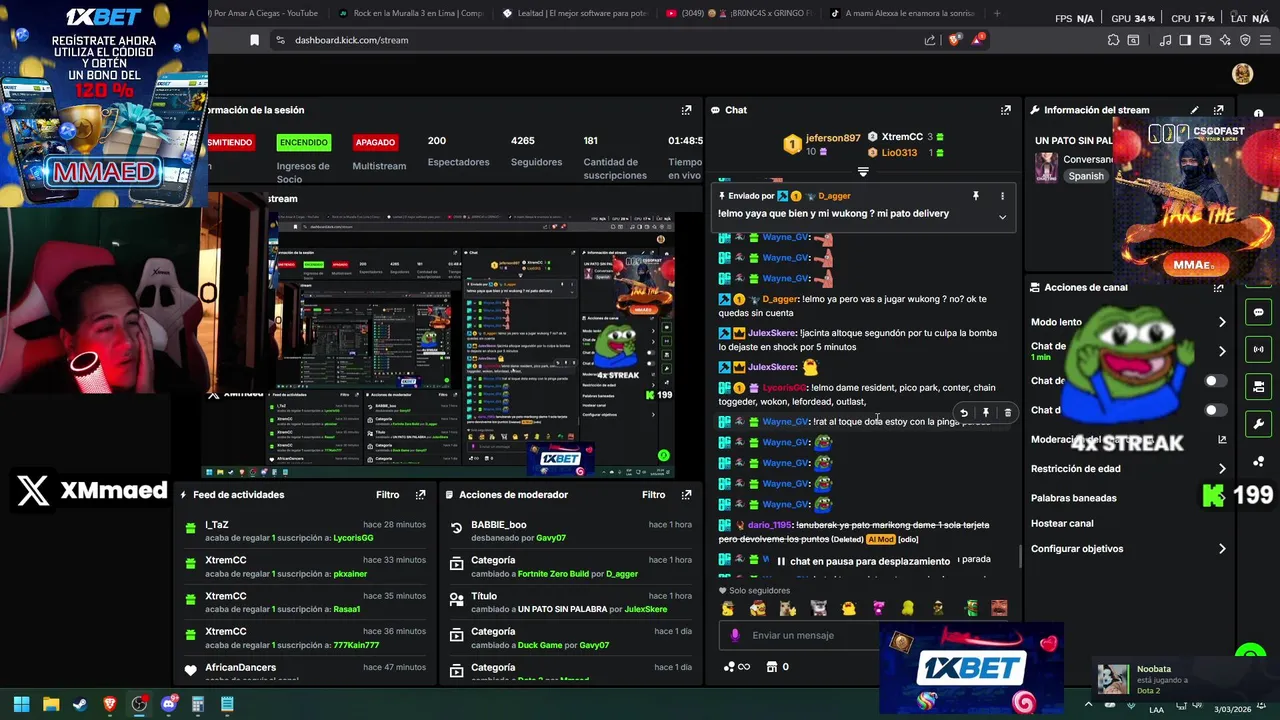Pop out the session information panel
The image size is (1280, 720).
(686, 110)
